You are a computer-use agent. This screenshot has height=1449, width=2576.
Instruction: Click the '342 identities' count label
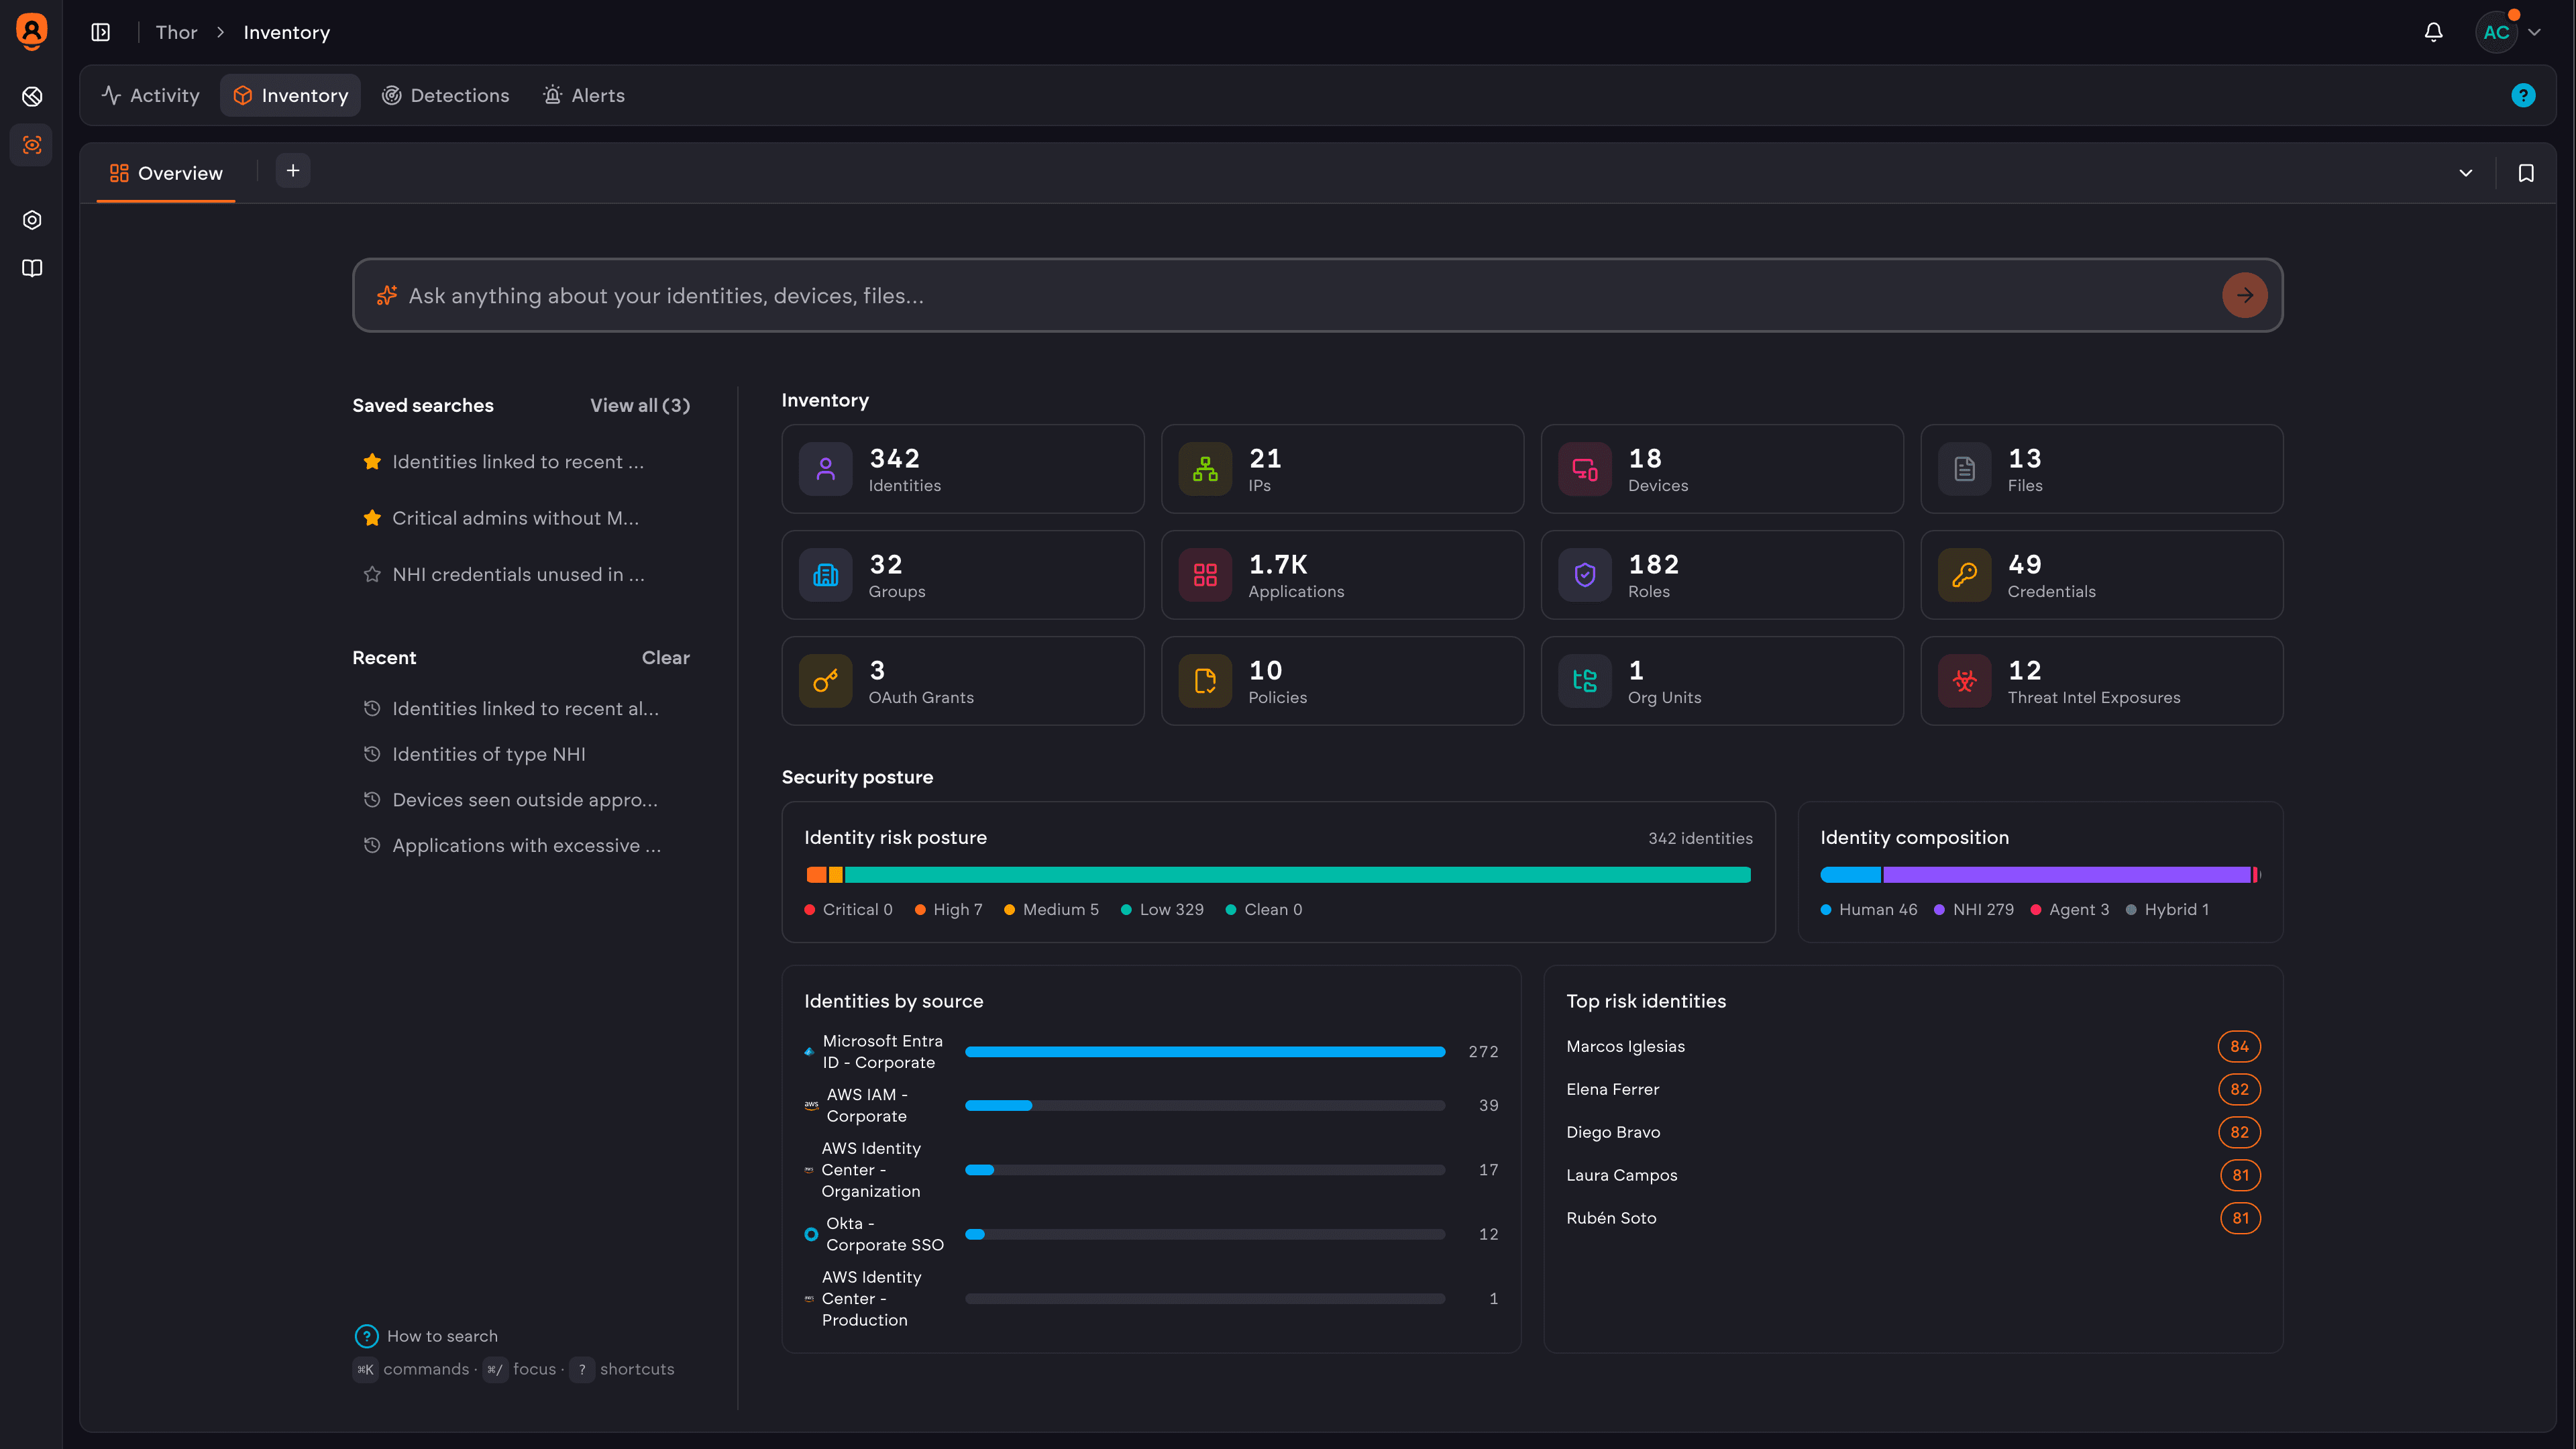tap(1700, 838)
